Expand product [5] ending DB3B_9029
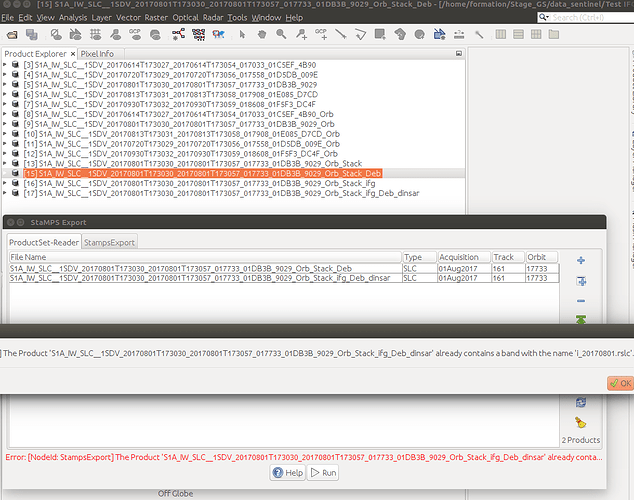Screen dimensions: 634x500 (x=5, y=84)
